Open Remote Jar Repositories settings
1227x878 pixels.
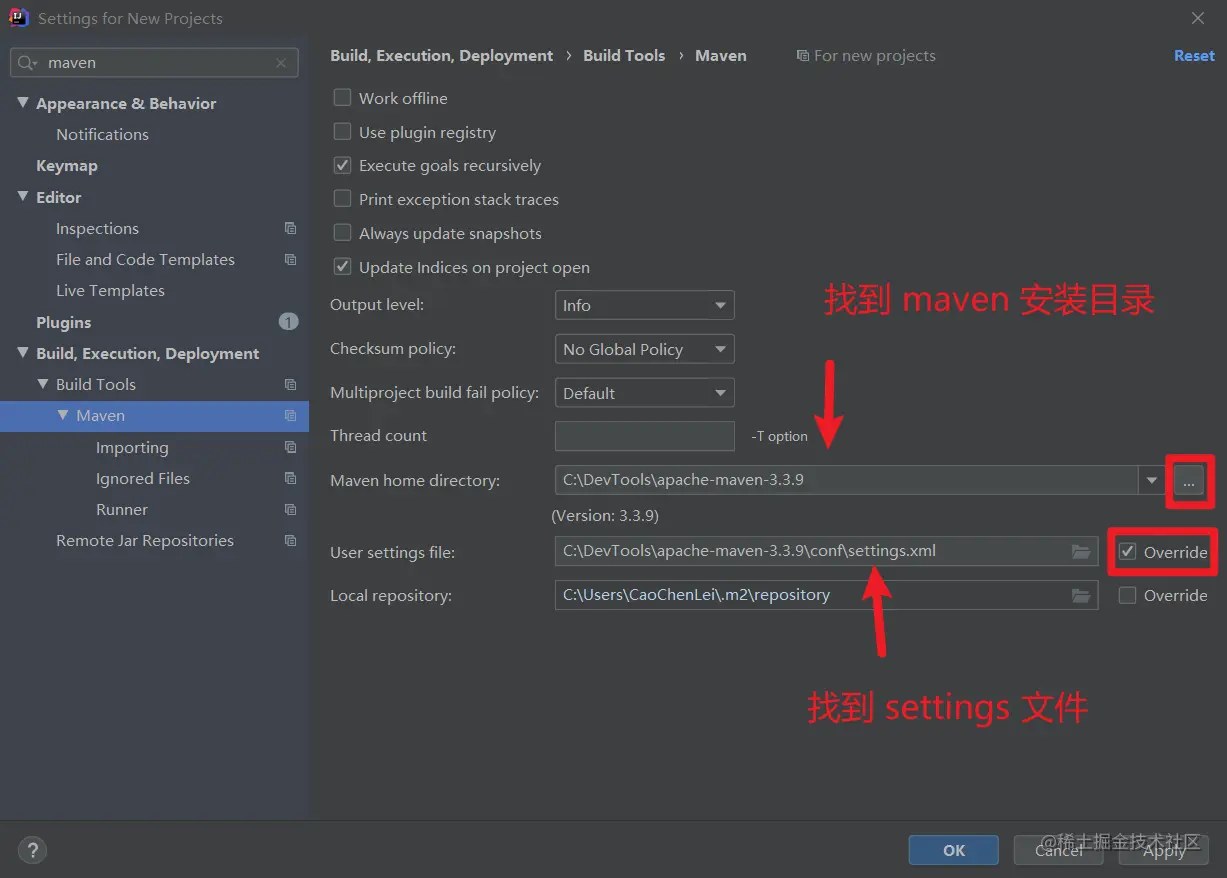[x=145, y=540]
